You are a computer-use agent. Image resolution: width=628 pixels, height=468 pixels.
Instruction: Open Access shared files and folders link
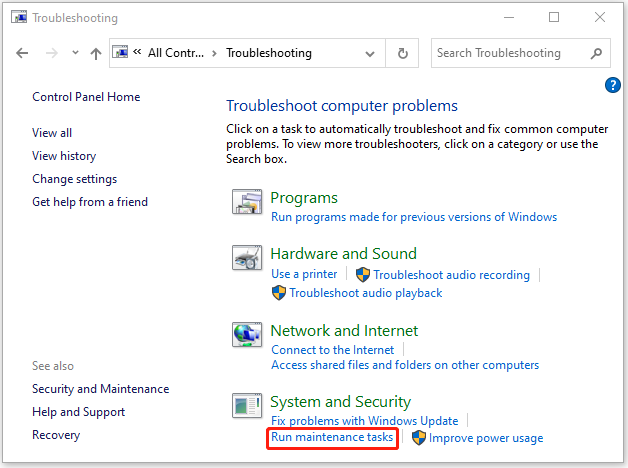tap(405, 365)
